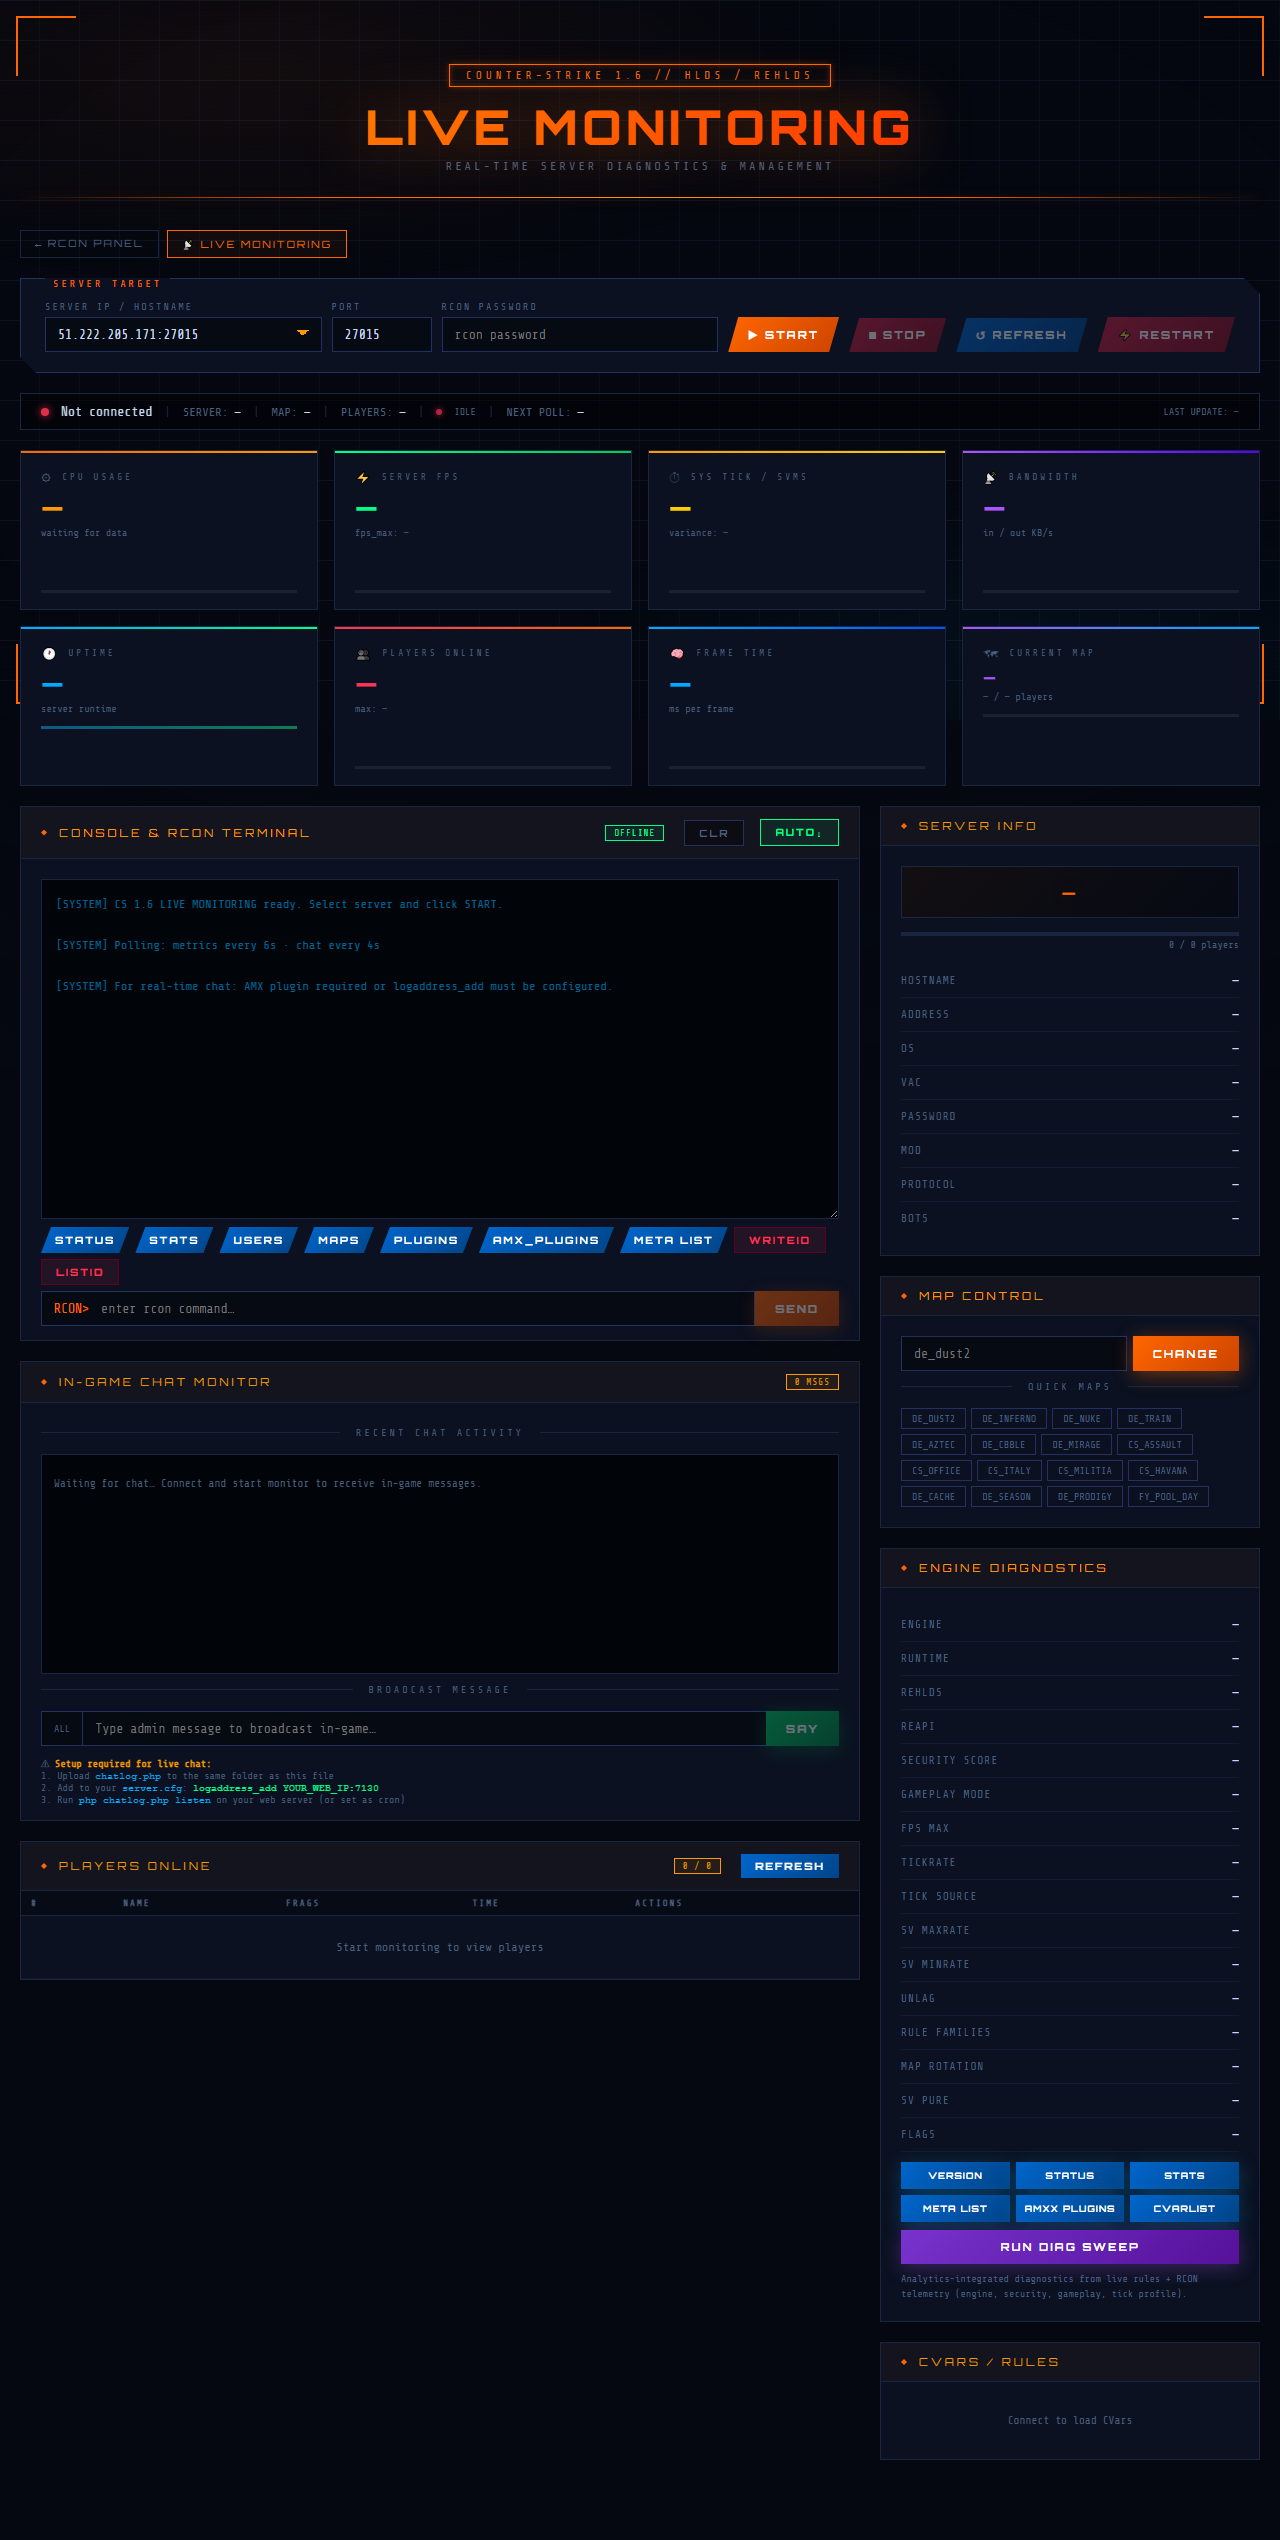Click the SAY broadcast button
Screen dimensions: 1280x2540
(x=802, y=1728)
